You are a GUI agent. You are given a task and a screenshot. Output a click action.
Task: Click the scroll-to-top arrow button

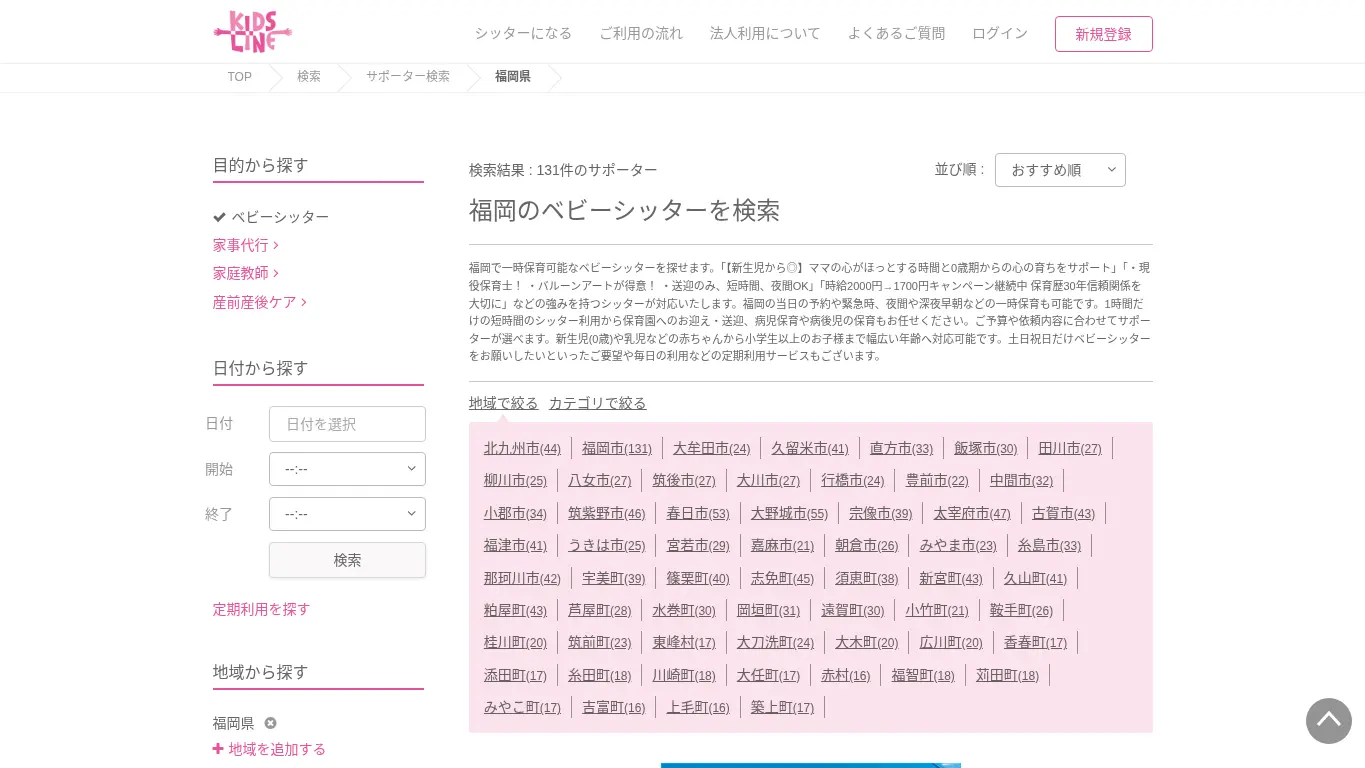(1328, 721)
